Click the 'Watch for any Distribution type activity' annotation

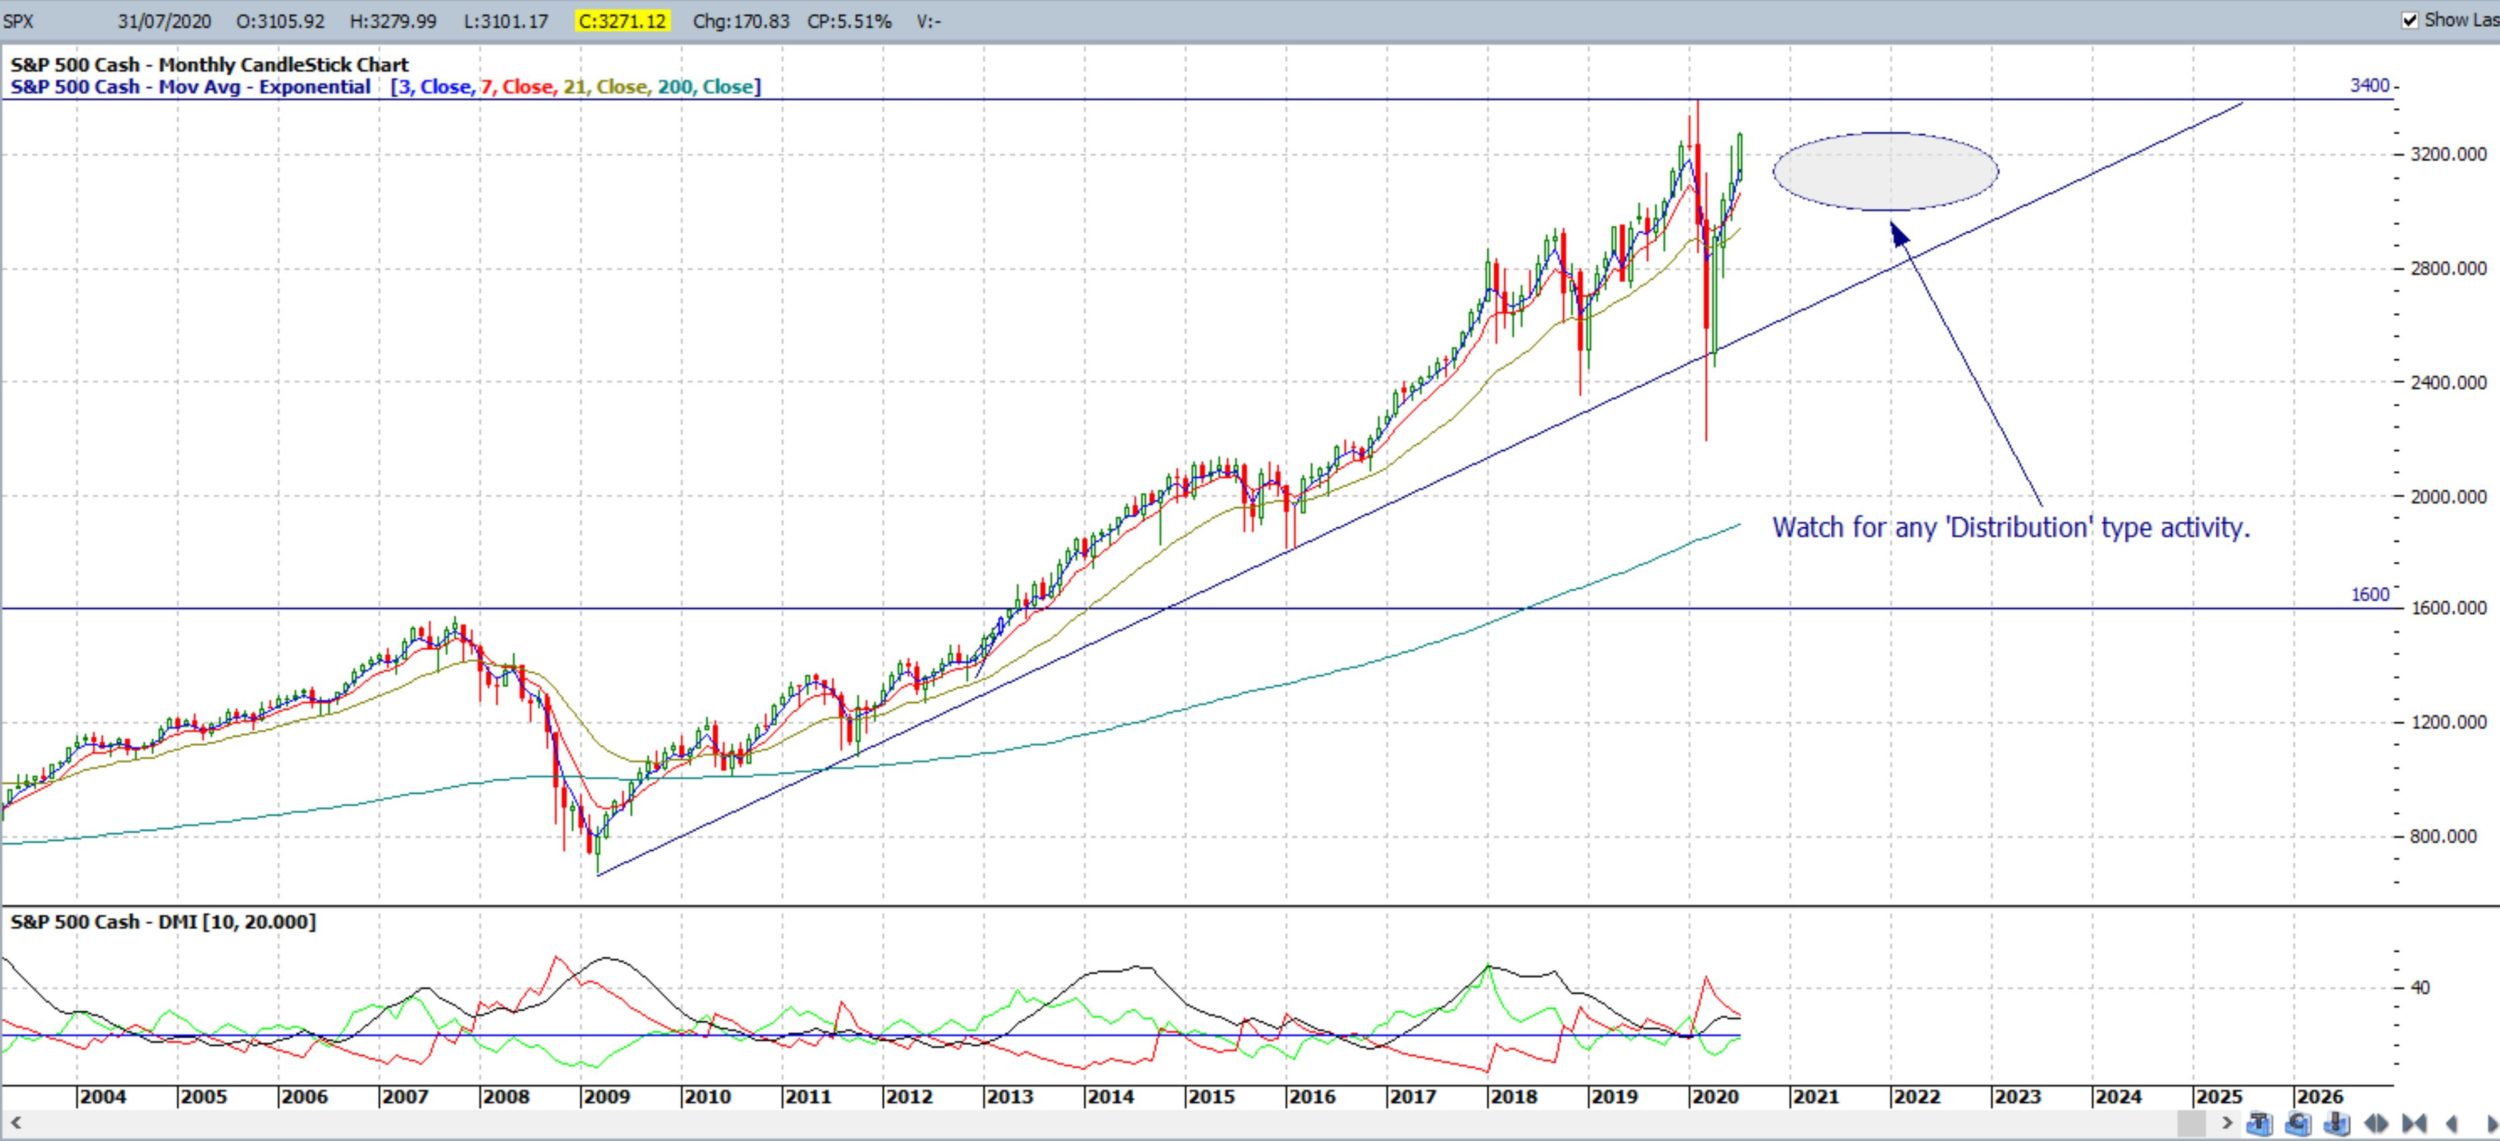pos(2011,527)
